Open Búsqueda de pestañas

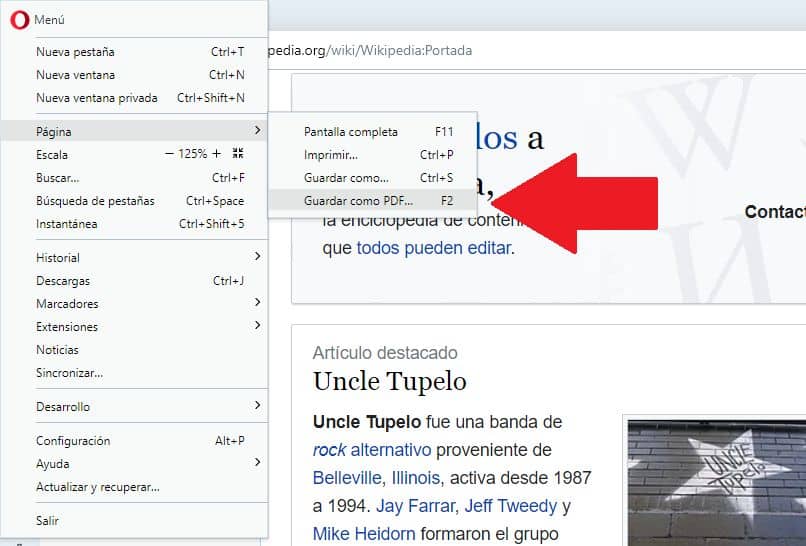tap(134, 201)
